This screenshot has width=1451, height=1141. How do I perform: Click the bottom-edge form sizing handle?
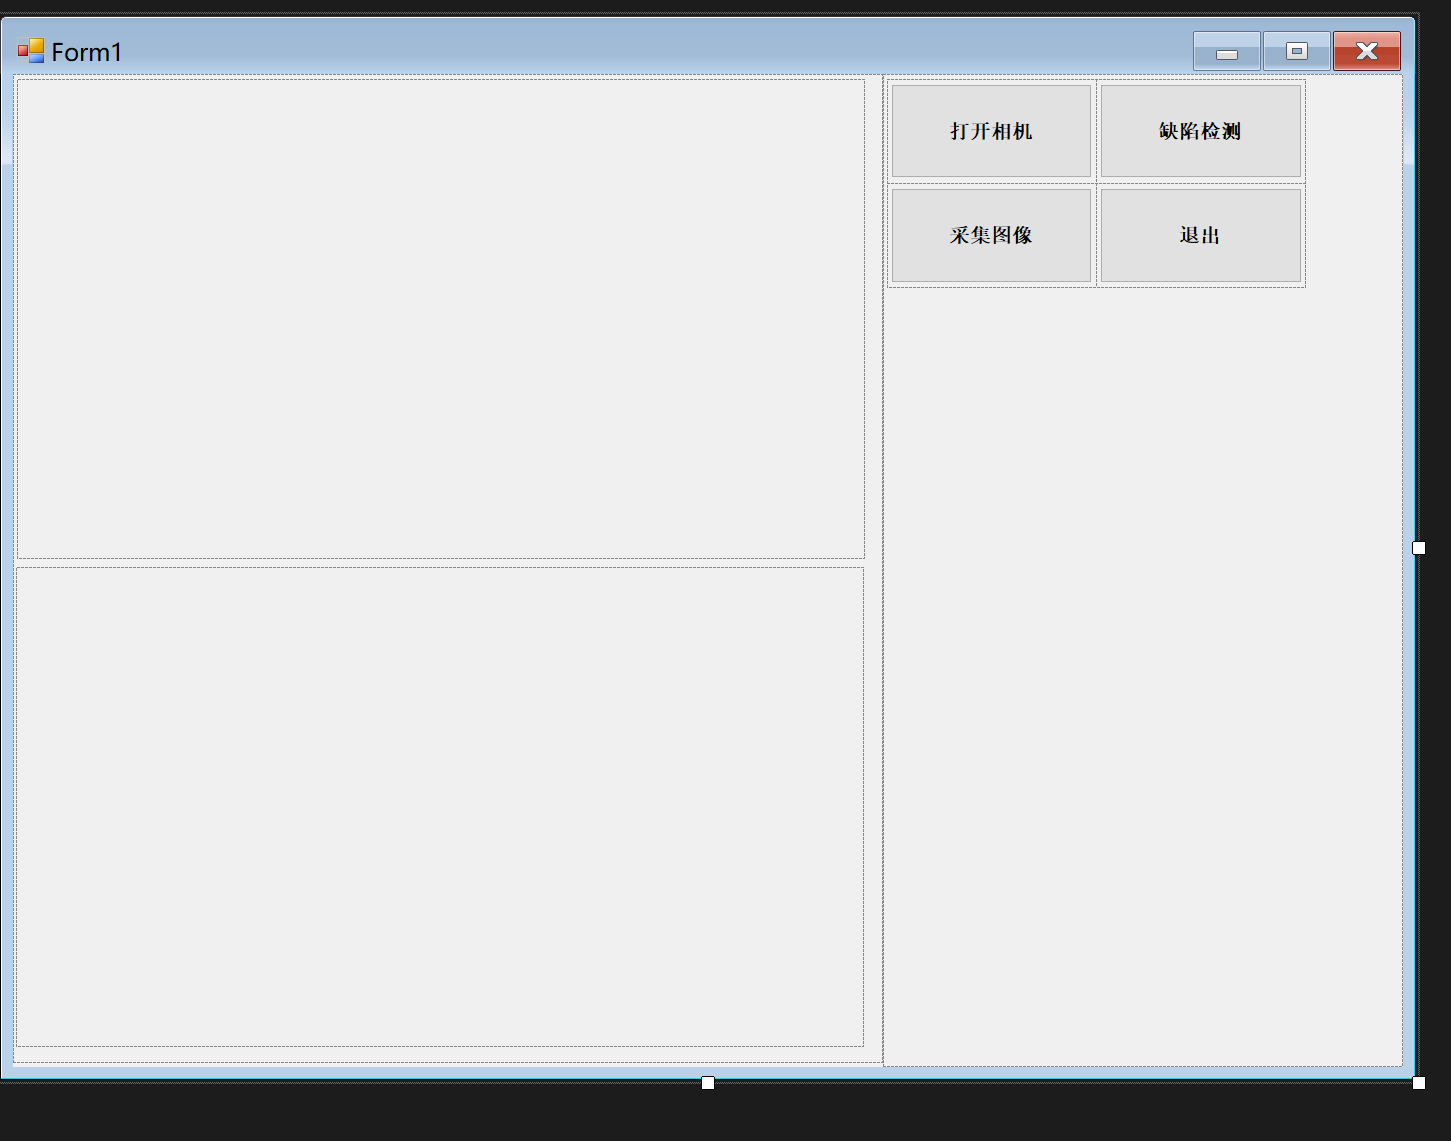click(x=708, y=1083)
